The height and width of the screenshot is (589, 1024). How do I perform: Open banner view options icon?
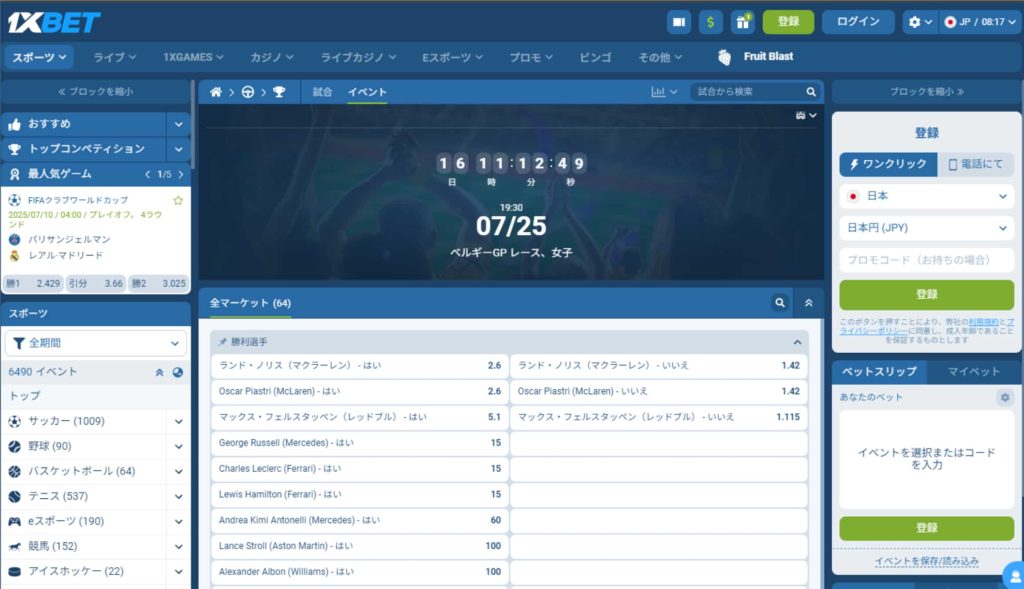806,116
